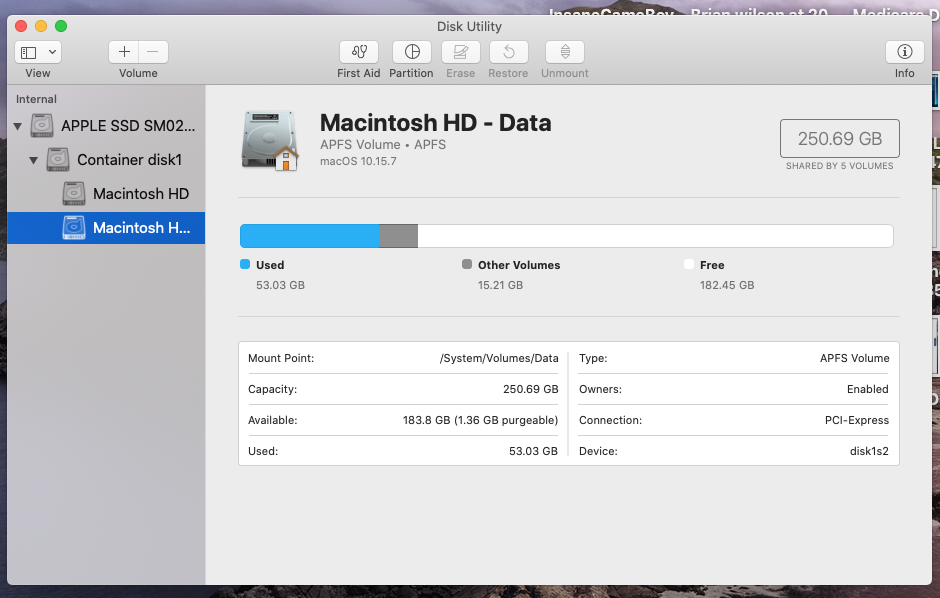The width and height of the screenshot is (940, 598).
Task: Click the gray Other Volumes bar segment
Action: (x=398, y=236)
